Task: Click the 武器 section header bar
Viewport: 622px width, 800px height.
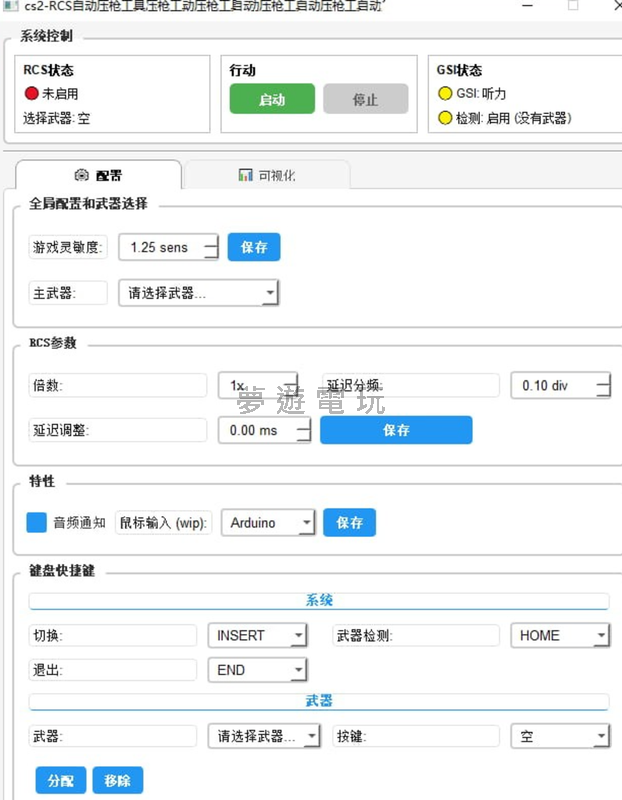Action: pos(319,701)
